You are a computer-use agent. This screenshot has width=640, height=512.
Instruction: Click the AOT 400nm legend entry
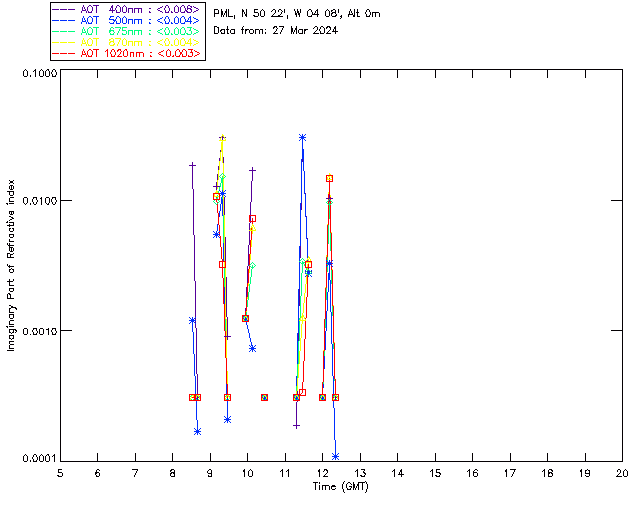pos(128,9)
